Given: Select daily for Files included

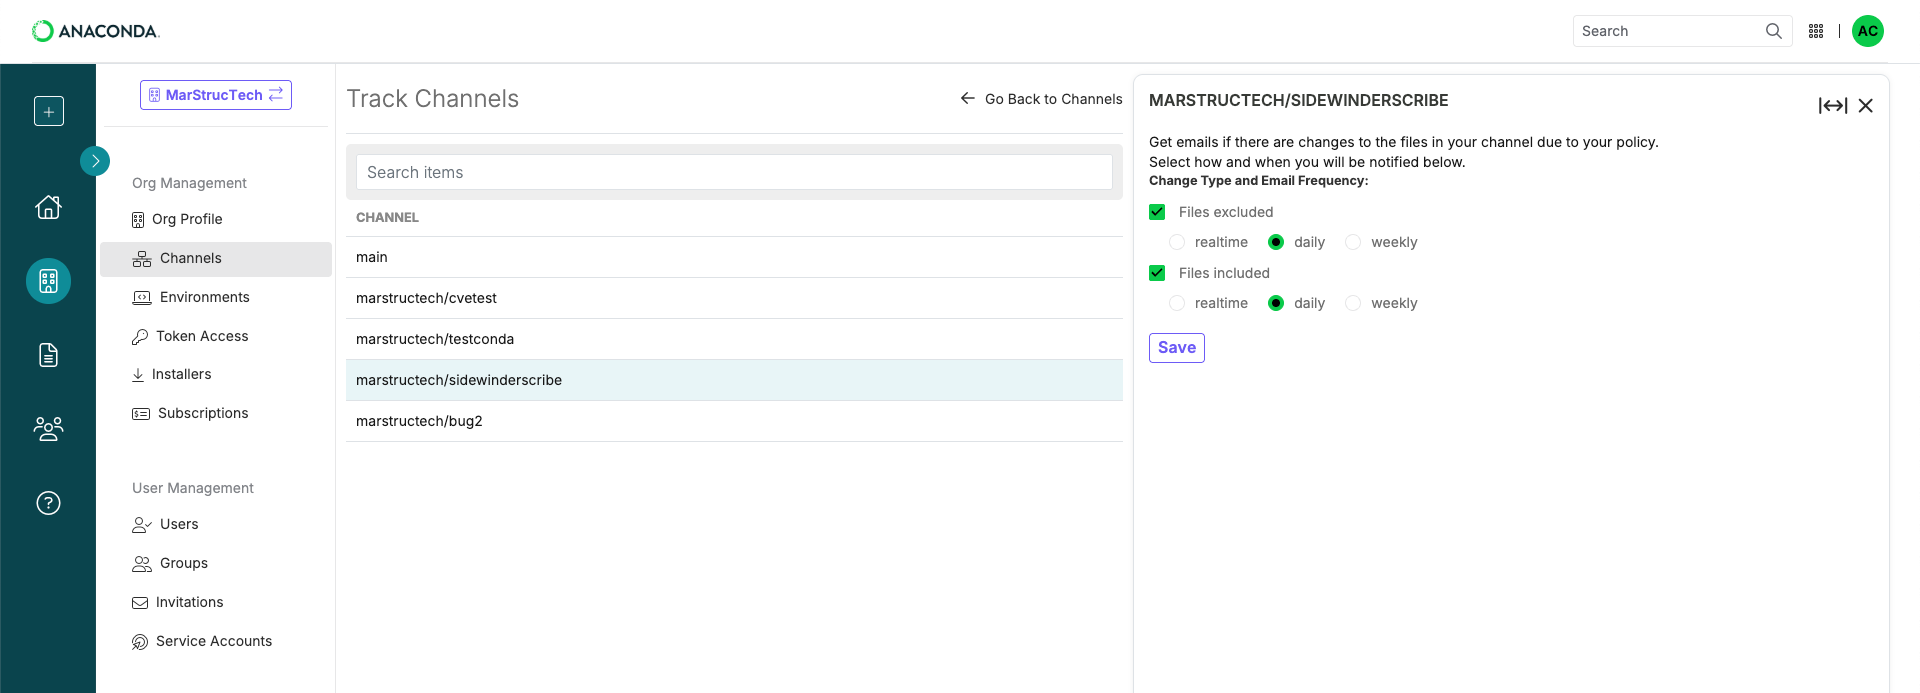Looking at the screenshot, I should (x=1276, y=303).
